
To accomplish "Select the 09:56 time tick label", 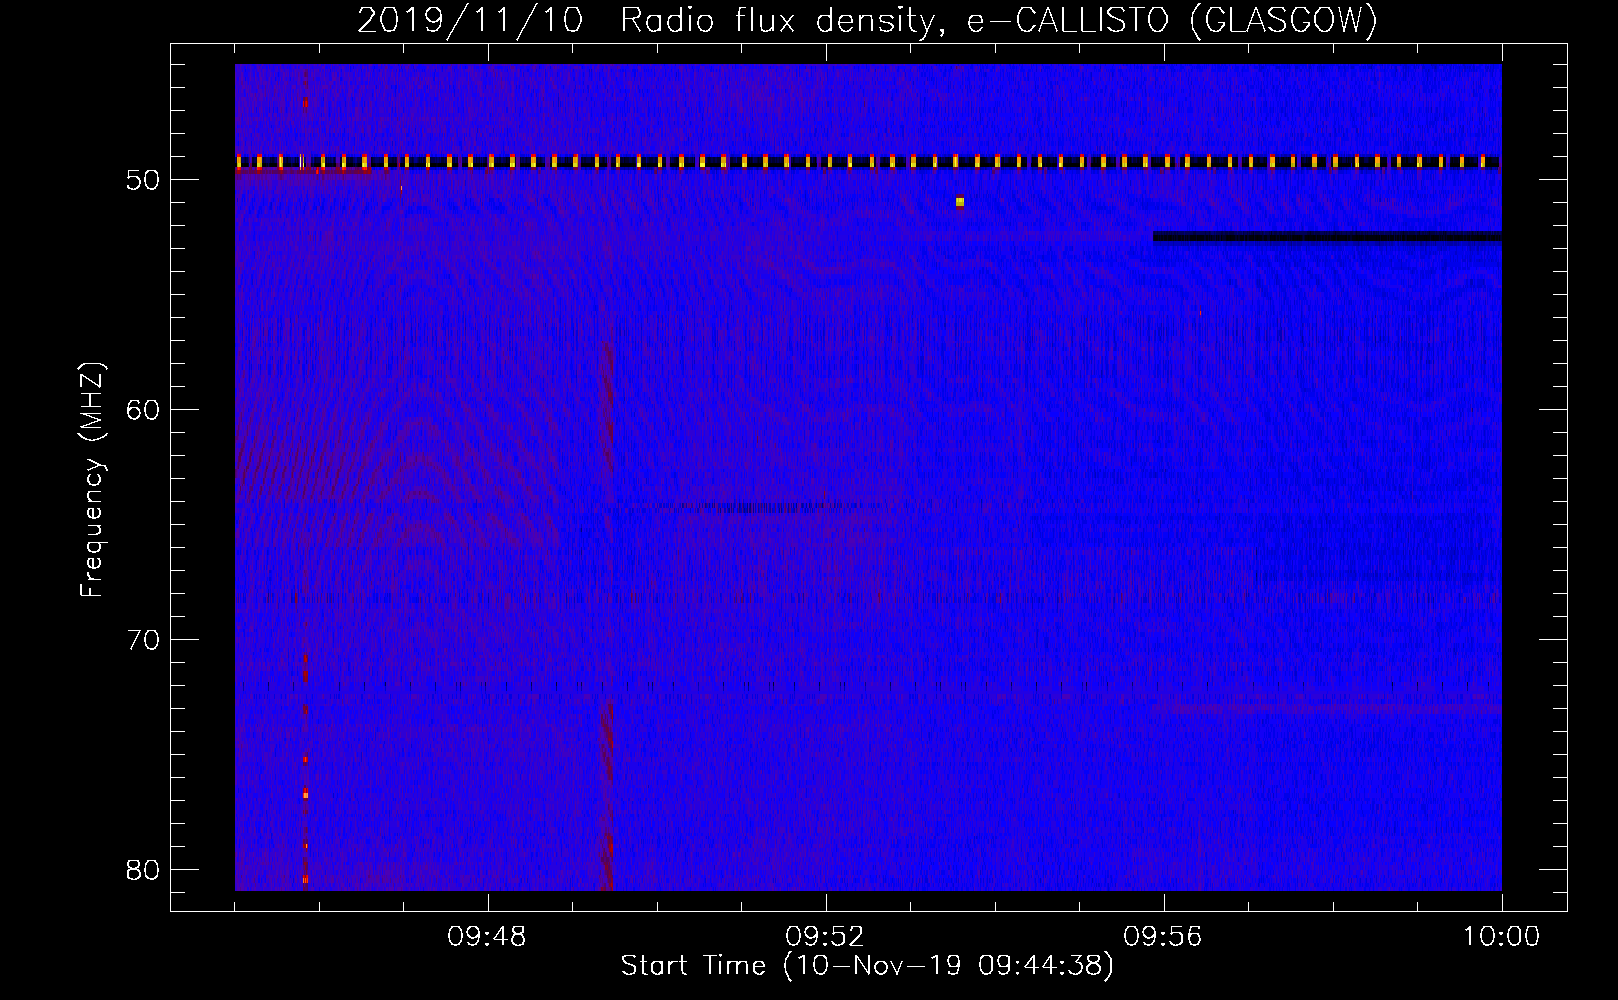I will tap(1163, 937).
